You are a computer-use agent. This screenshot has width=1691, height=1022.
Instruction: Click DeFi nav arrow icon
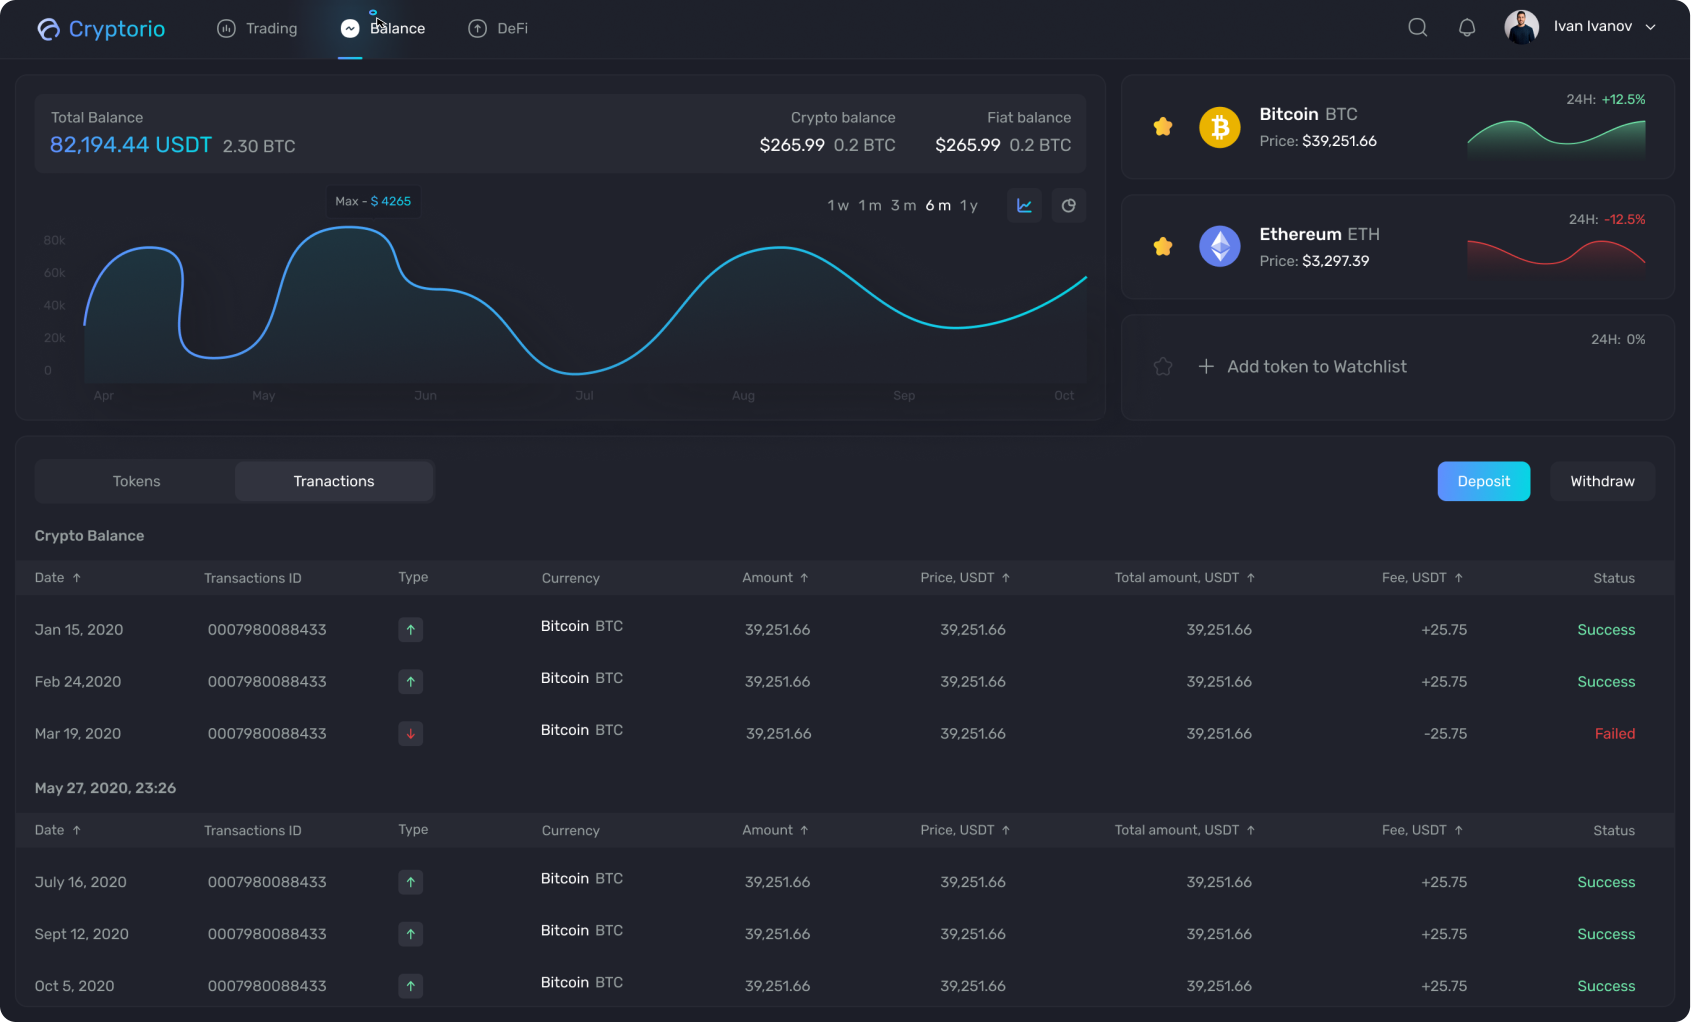tap(477, 28)
